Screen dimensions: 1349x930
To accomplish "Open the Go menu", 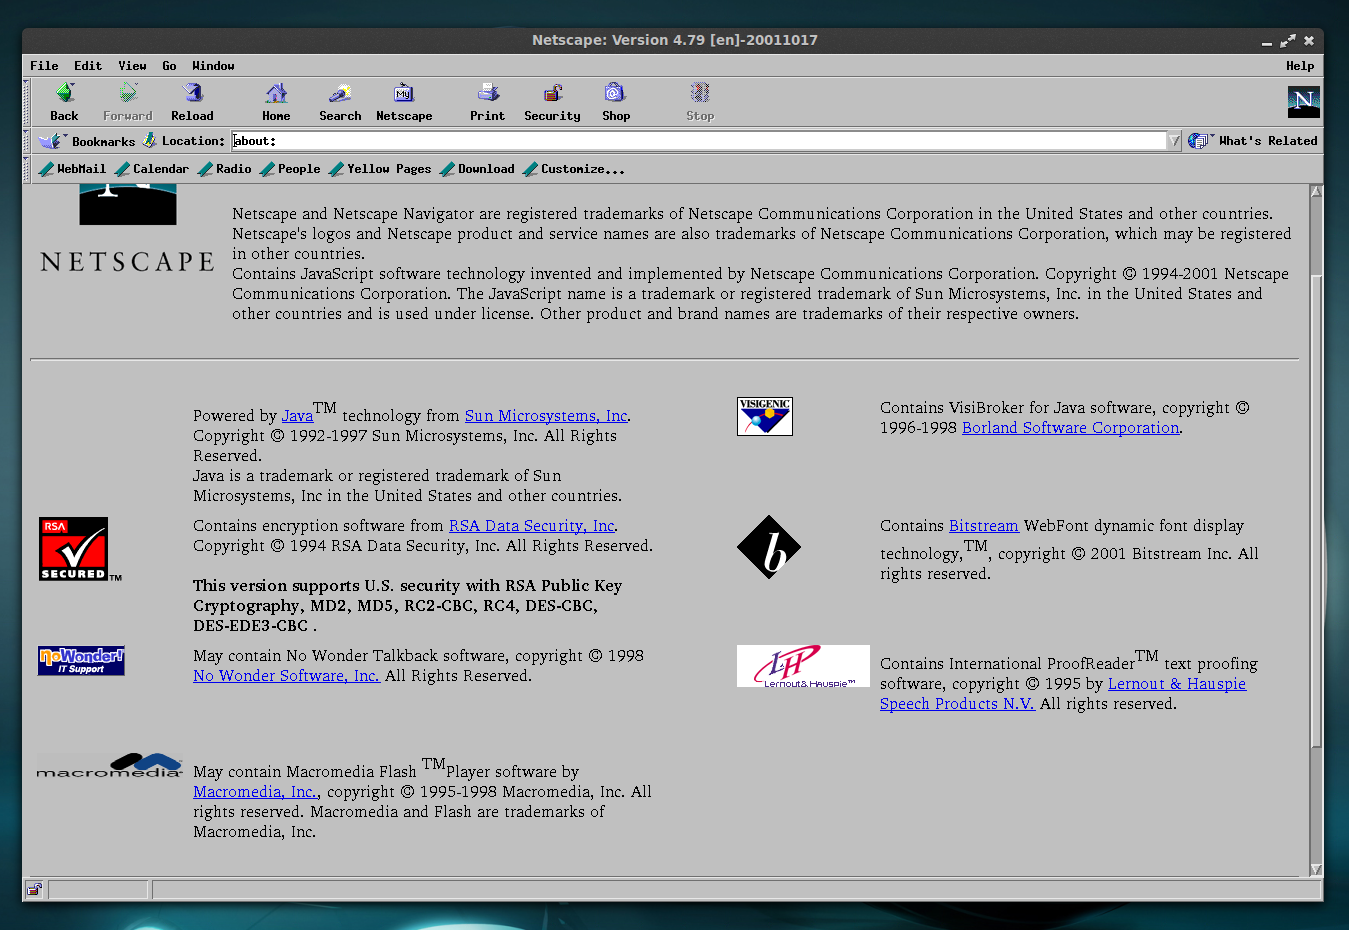I will [x=168, y=65].
